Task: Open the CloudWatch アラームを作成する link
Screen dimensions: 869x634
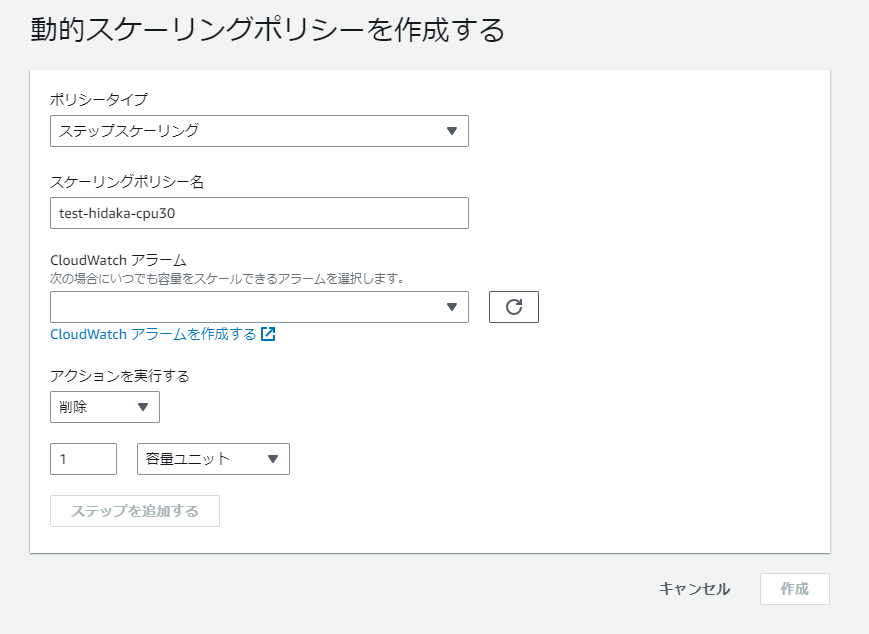Action: [154, 334]
